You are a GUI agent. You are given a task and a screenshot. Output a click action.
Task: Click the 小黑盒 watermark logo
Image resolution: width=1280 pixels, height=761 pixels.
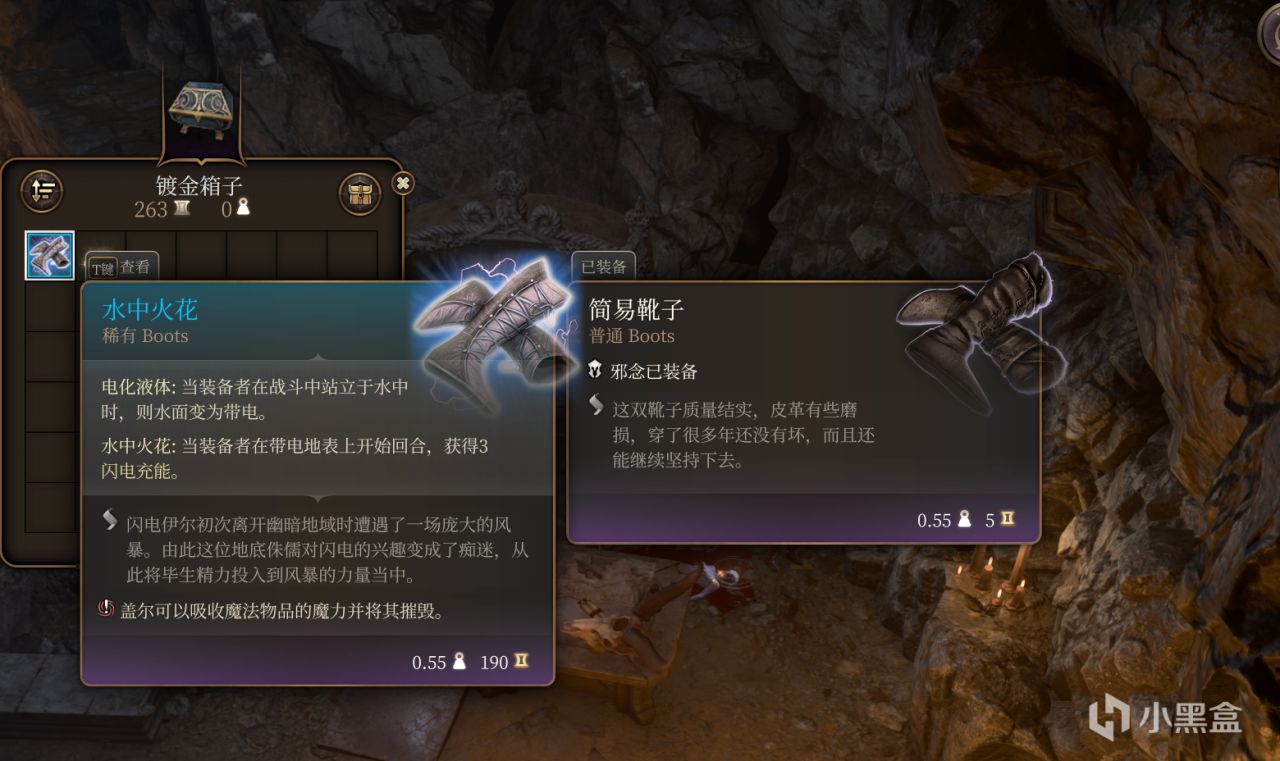coord(1166,718)
